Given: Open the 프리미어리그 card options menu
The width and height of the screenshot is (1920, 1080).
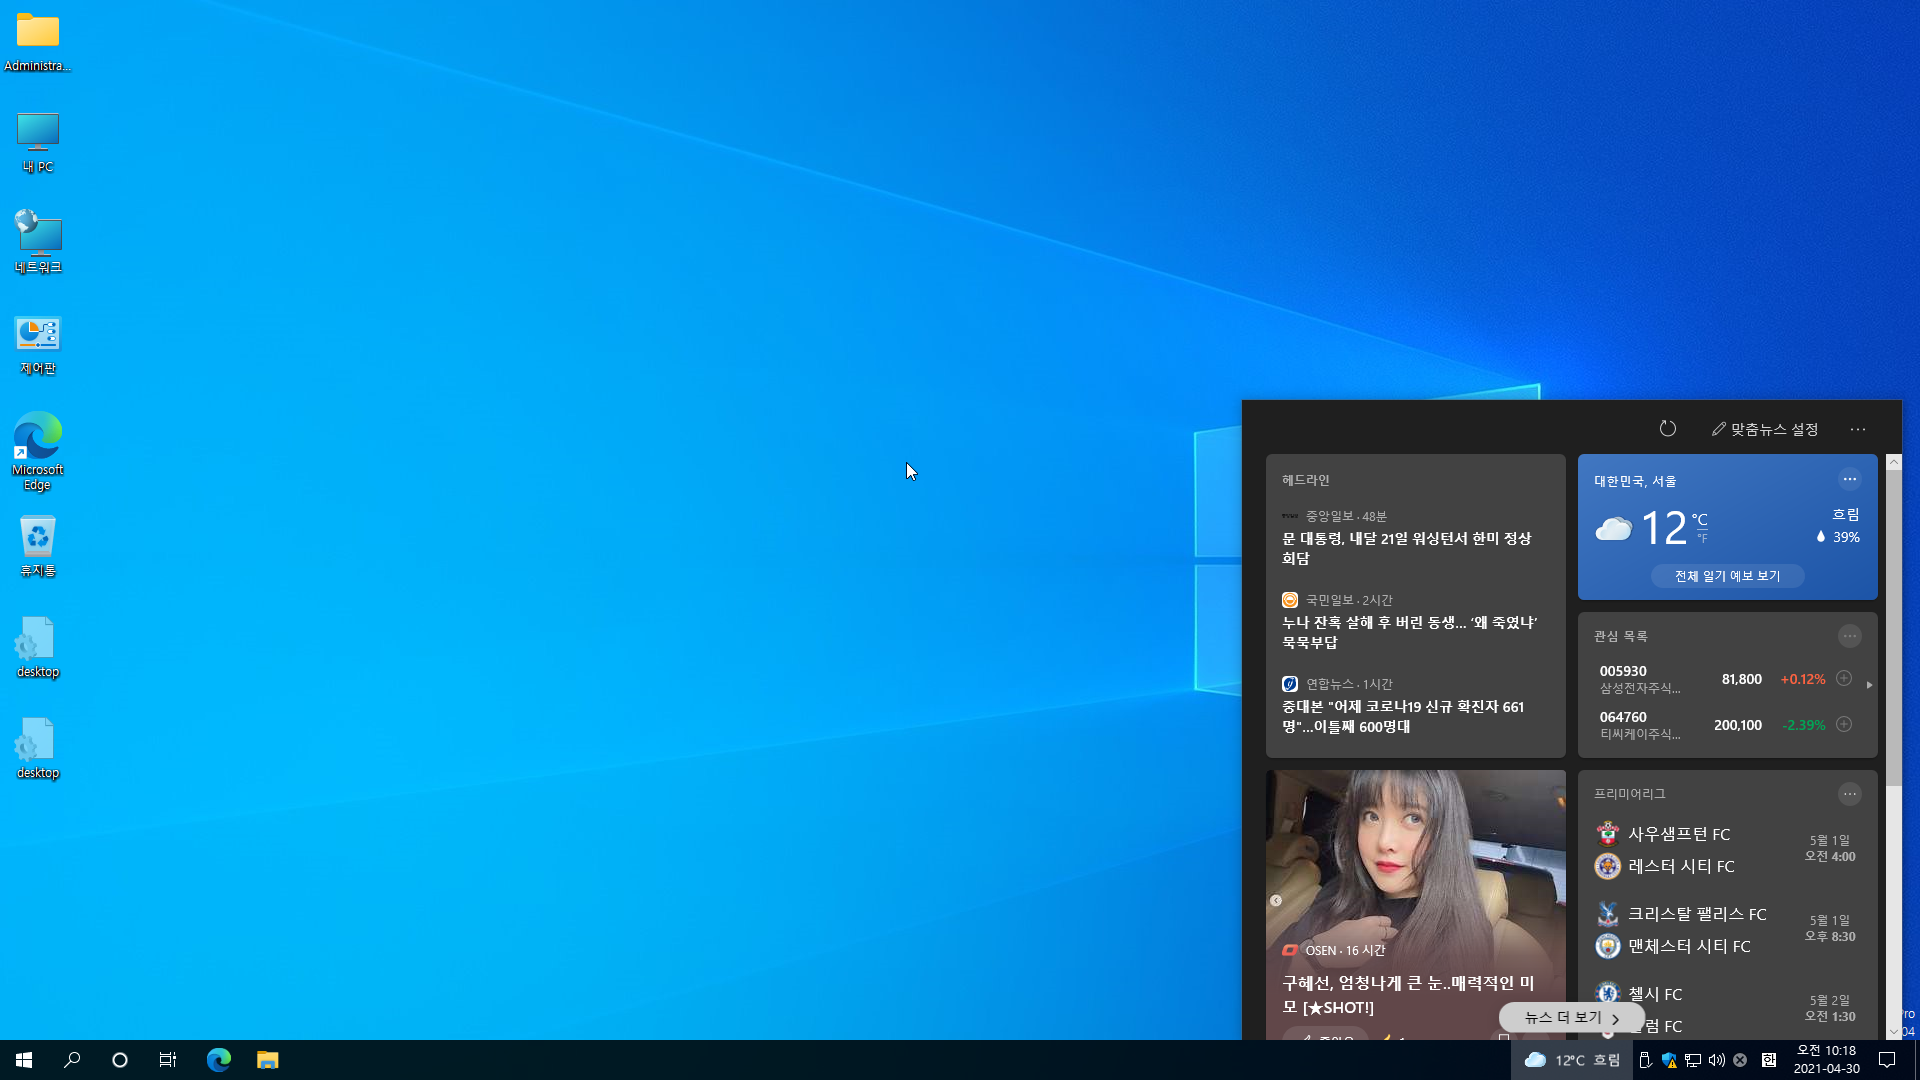Looking at the screenshot, I should coord(1849,794).
